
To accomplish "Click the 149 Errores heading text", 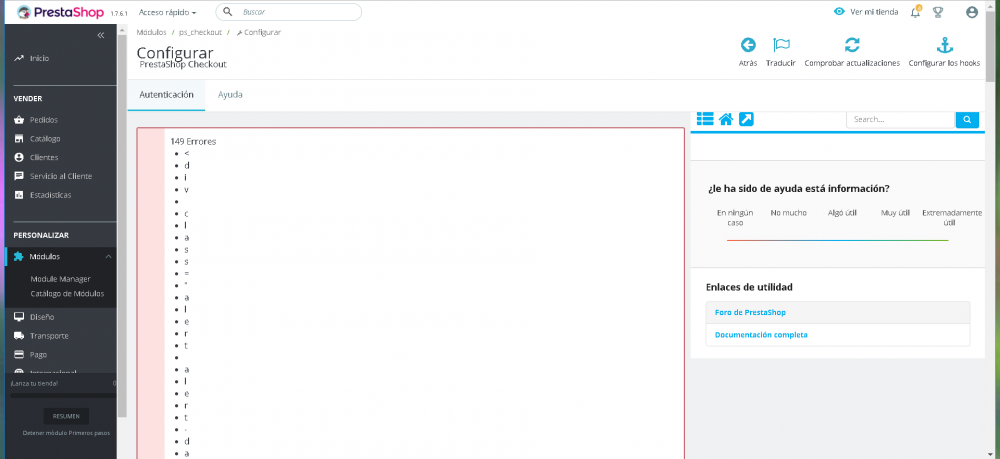I will pos(193,142).
